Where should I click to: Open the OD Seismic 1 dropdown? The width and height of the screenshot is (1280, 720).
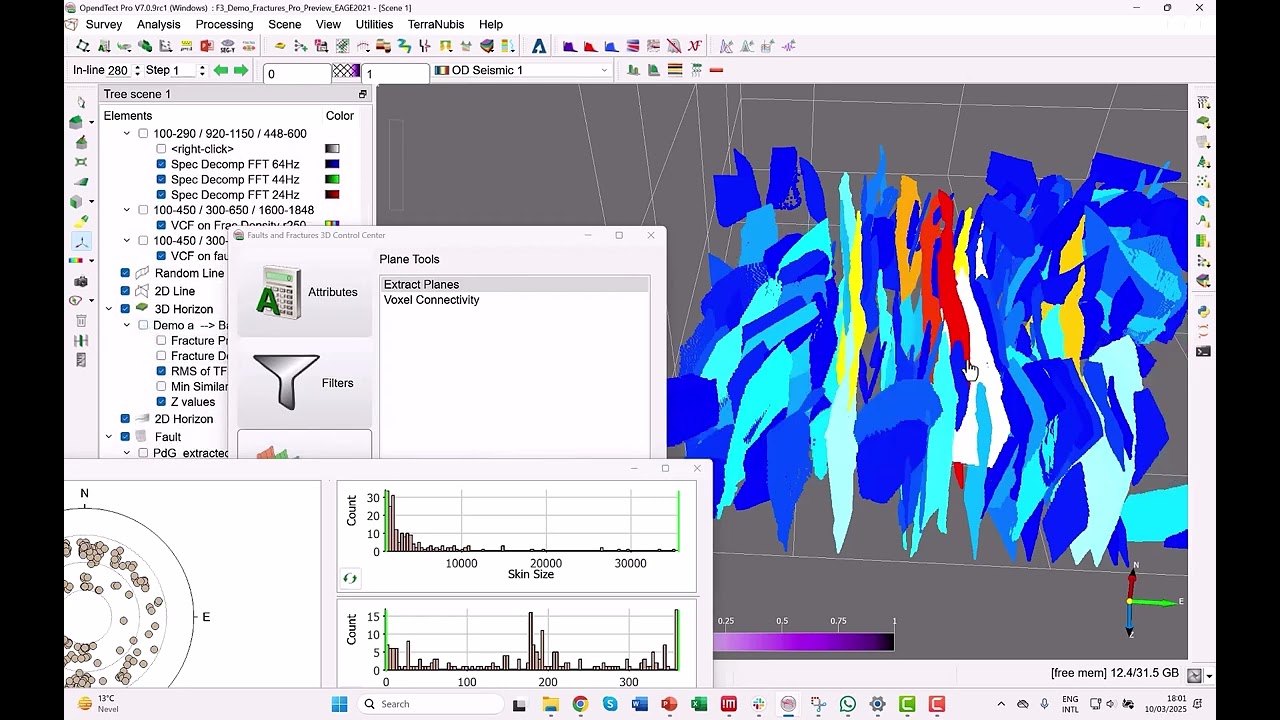coord(521,70)
